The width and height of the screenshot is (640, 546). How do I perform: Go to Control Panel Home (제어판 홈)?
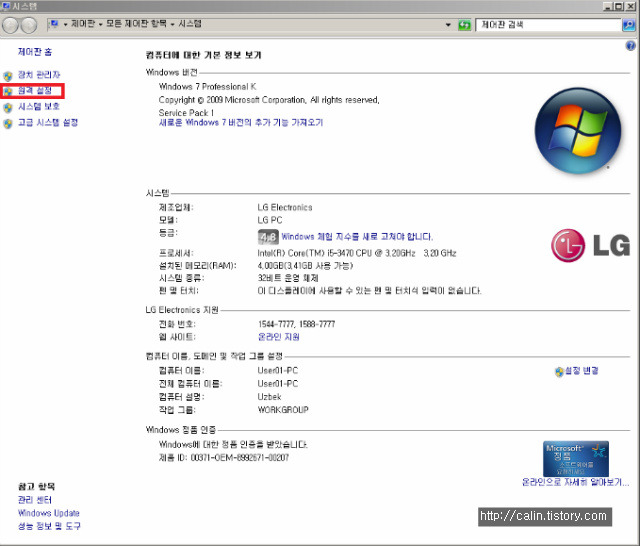point(35,52)
